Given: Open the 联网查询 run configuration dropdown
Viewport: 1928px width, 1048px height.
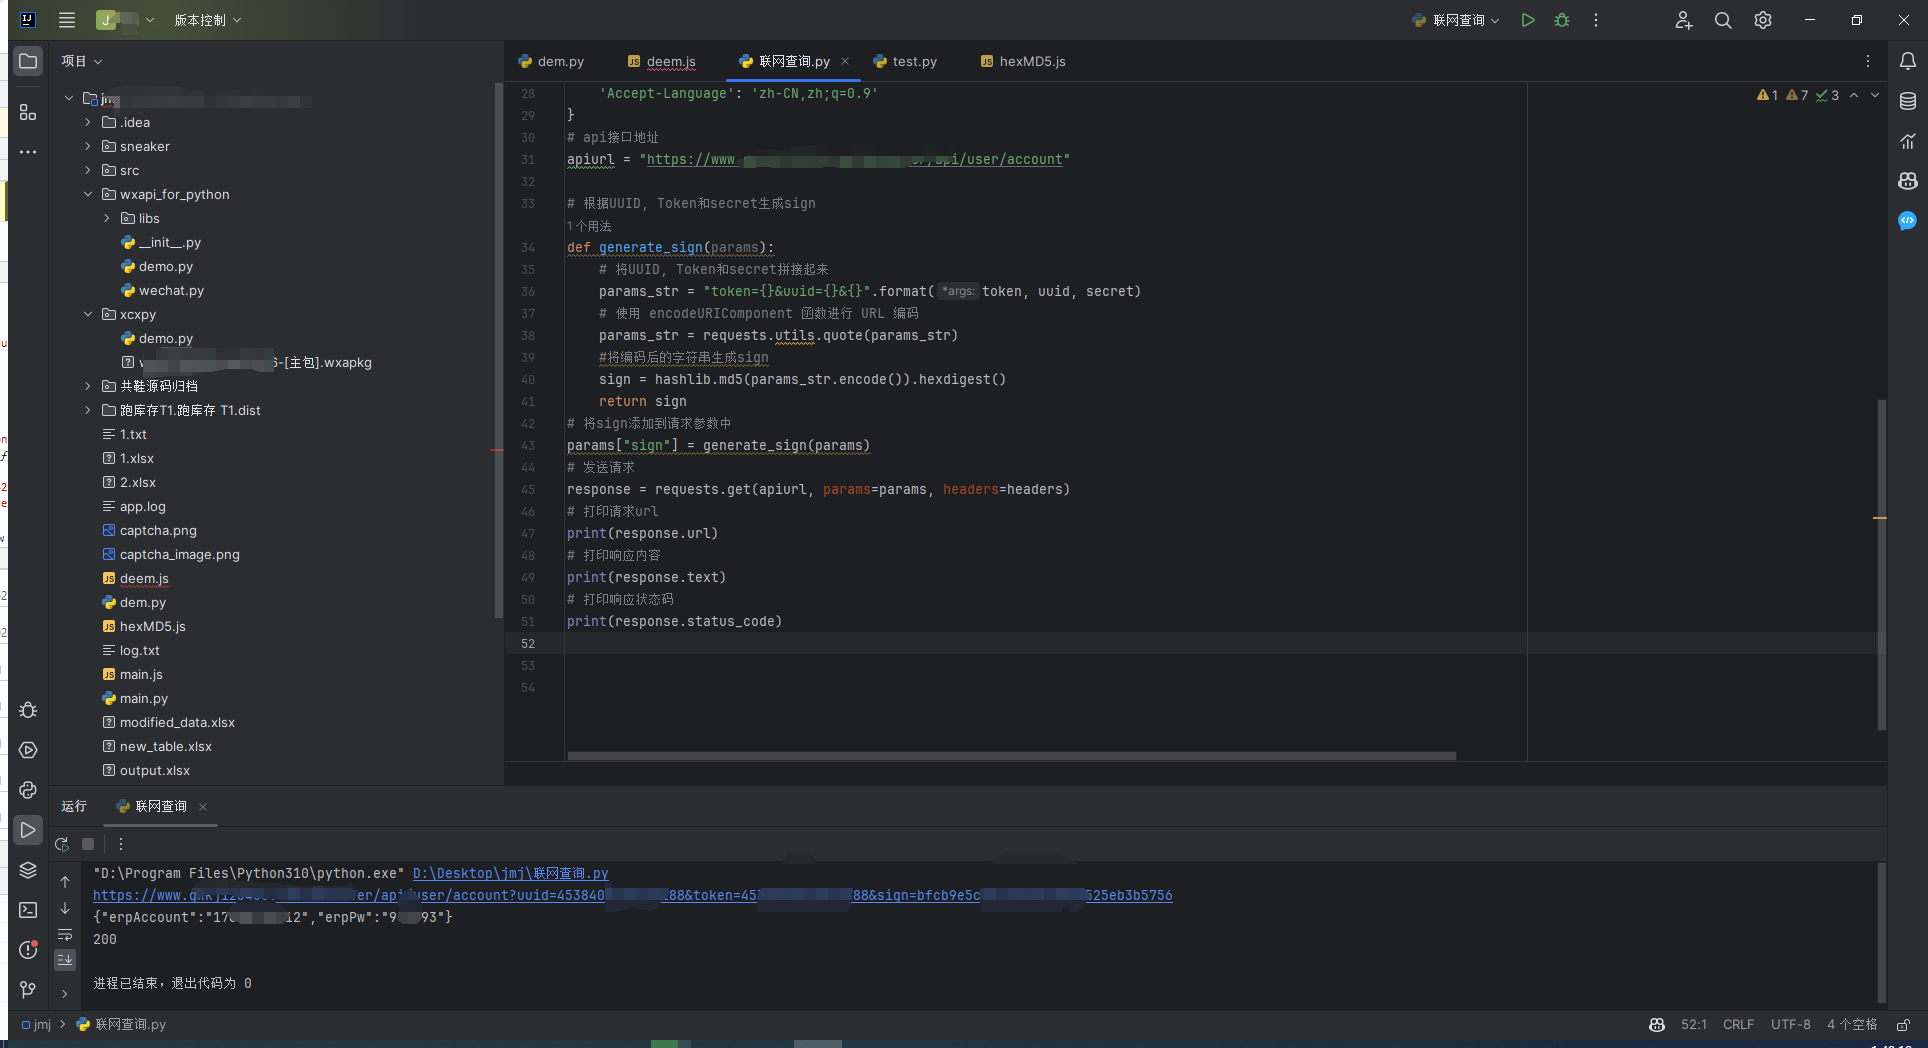Looking at the screenshot, I should coord(1456,20).
